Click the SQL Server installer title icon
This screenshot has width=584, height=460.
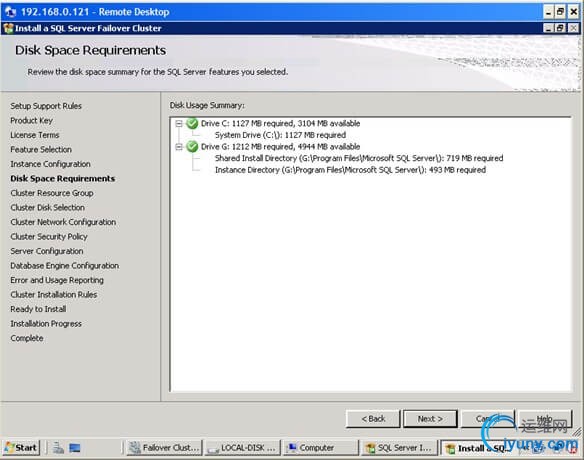click(x=8, y=28)
